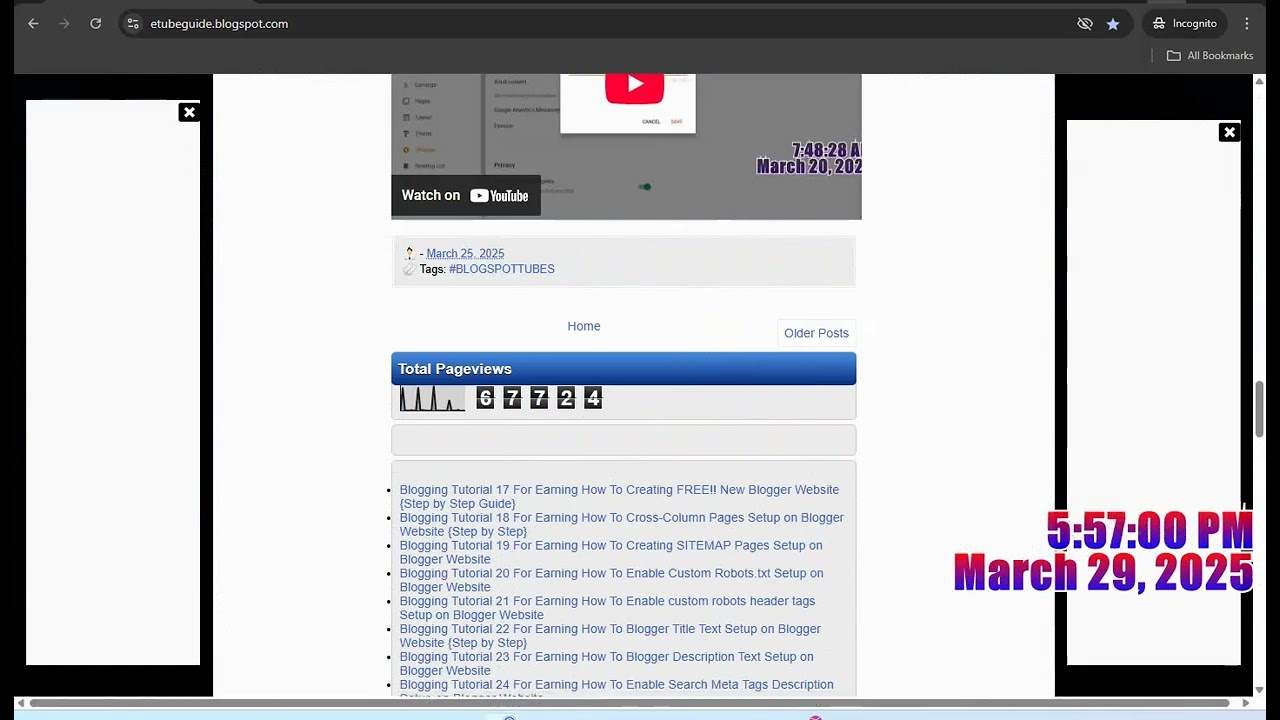Screen dimensions: 1280x720
Task: Open Chrome three-dot menu
Action: (1247, 24)
